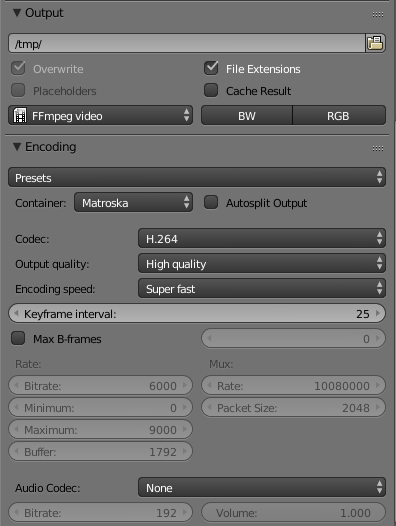Increase Keyframe interval with right arrow

pos(378,313)
